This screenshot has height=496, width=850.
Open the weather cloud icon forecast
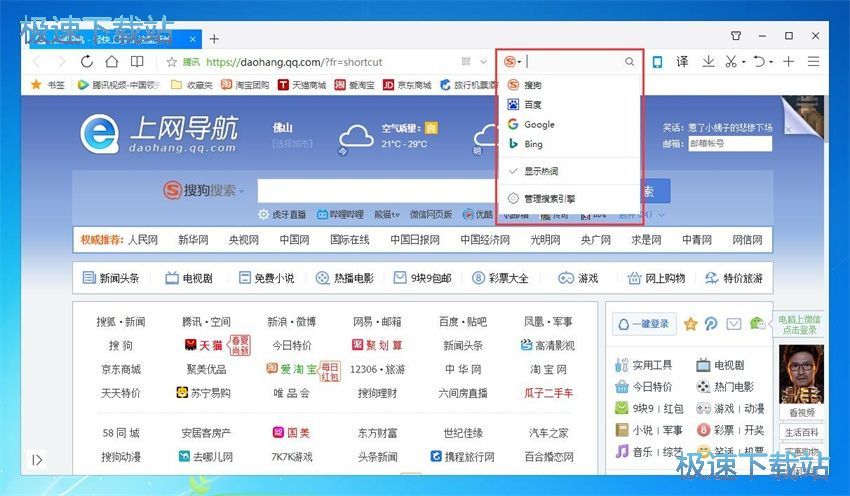[356, 138]
